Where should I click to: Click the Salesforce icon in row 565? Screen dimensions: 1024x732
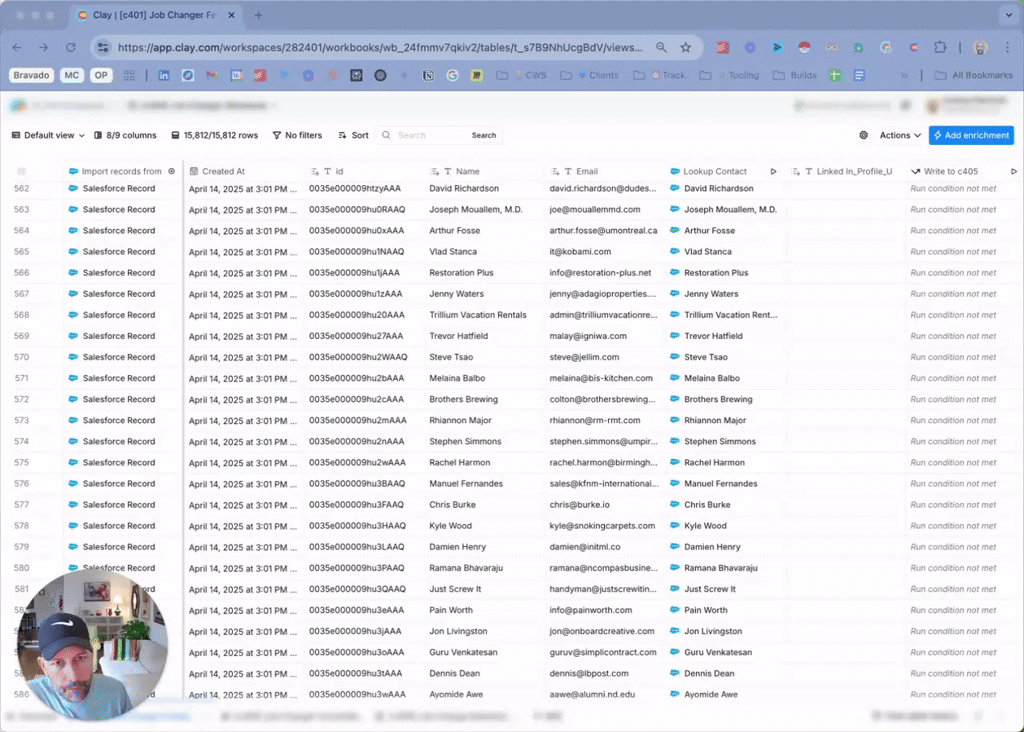coord(74,252)
